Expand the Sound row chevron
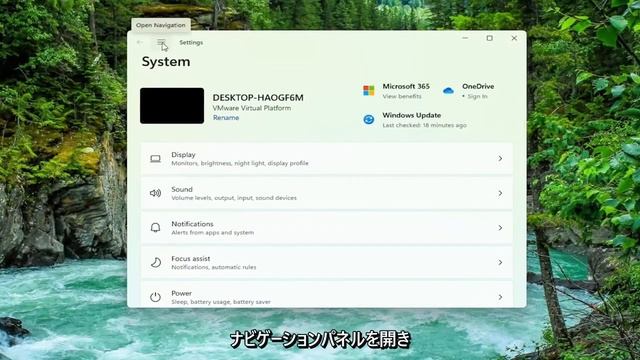 coord(500,193)
